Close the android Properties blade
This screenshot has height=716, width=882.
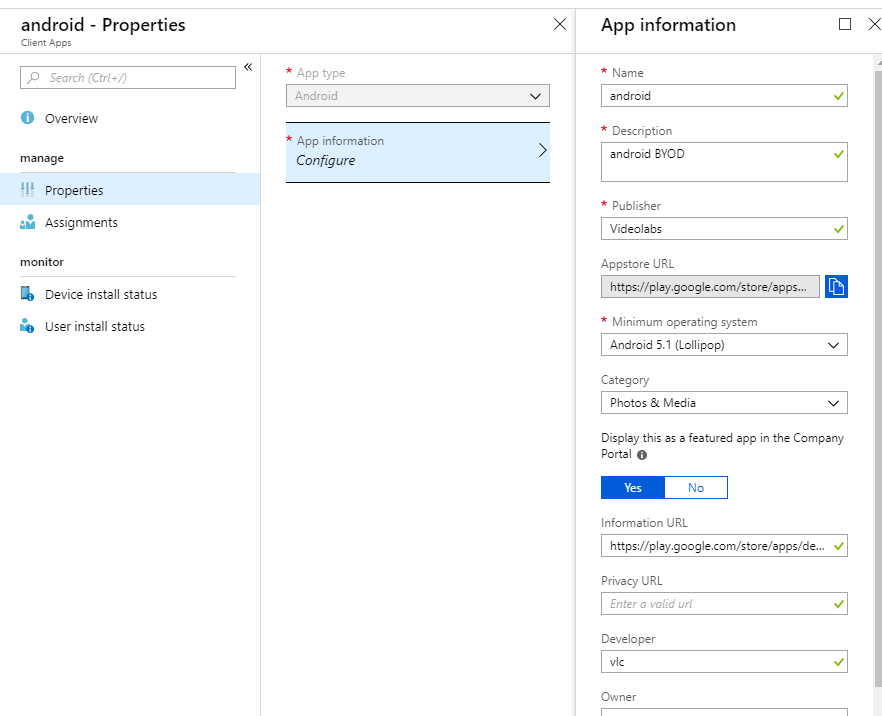click(560, 24)
